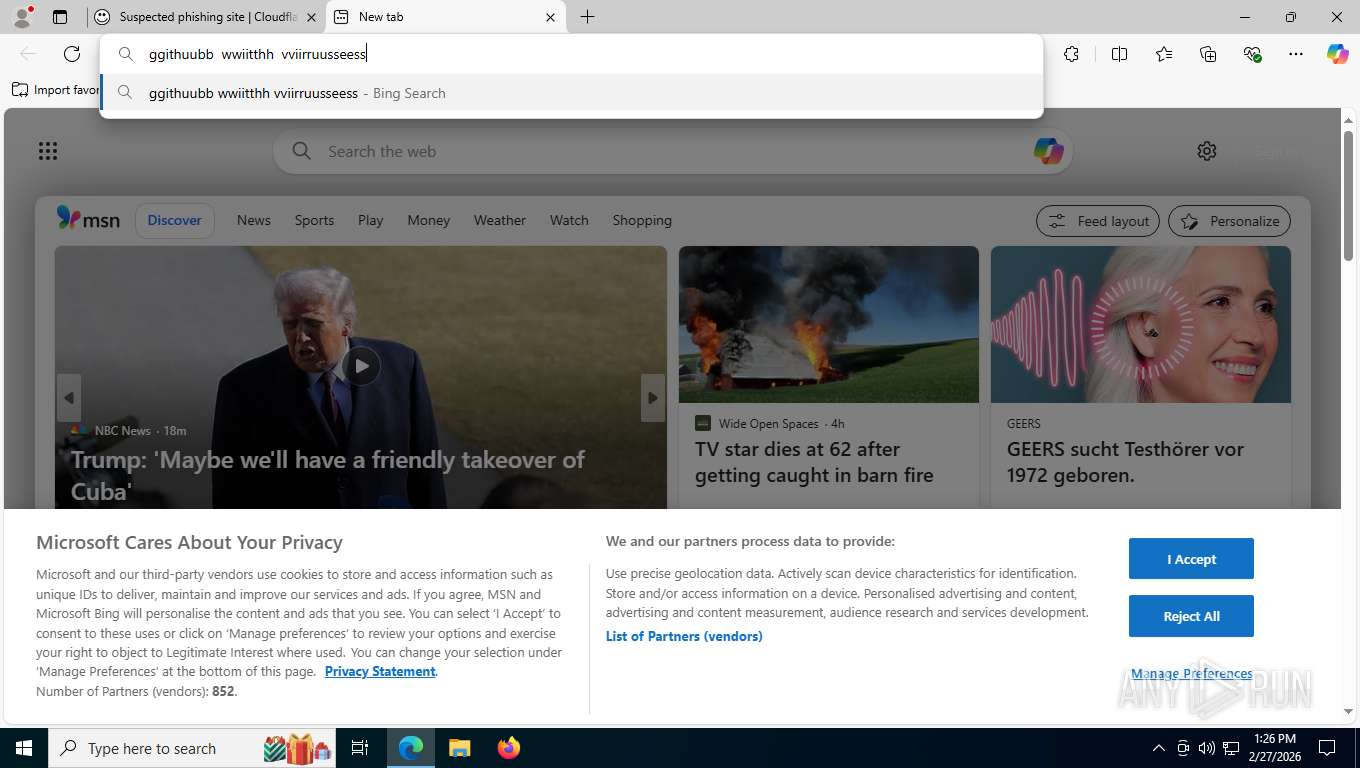Select the Bing Search suggestion row
The width and height of the screenshot is (1360, 768).
(x=572, y=93)
